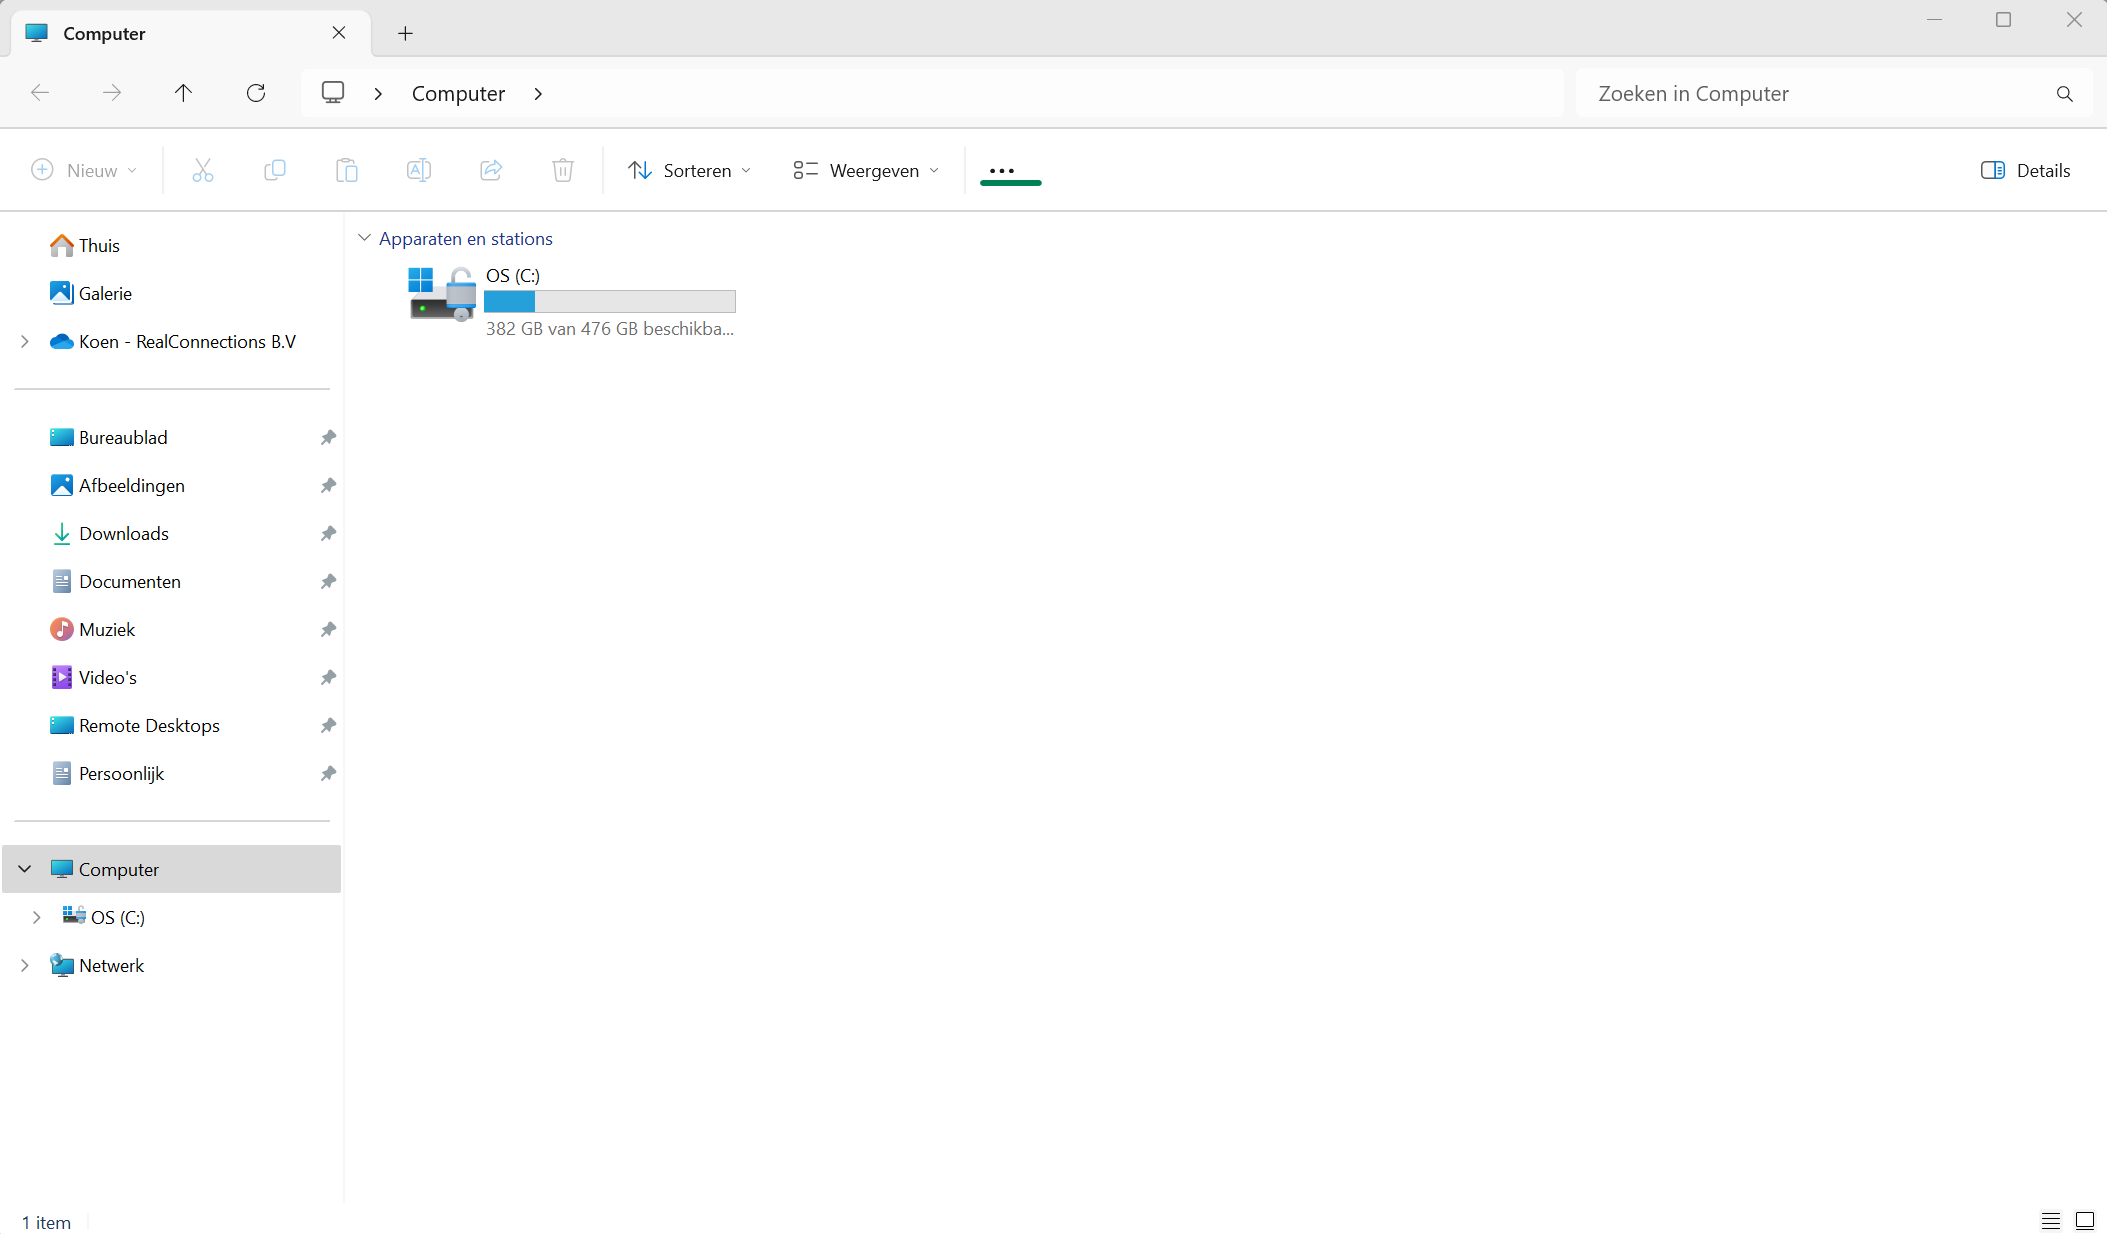Unpin Persoonlijk using its pin icon

coord(328,774)
